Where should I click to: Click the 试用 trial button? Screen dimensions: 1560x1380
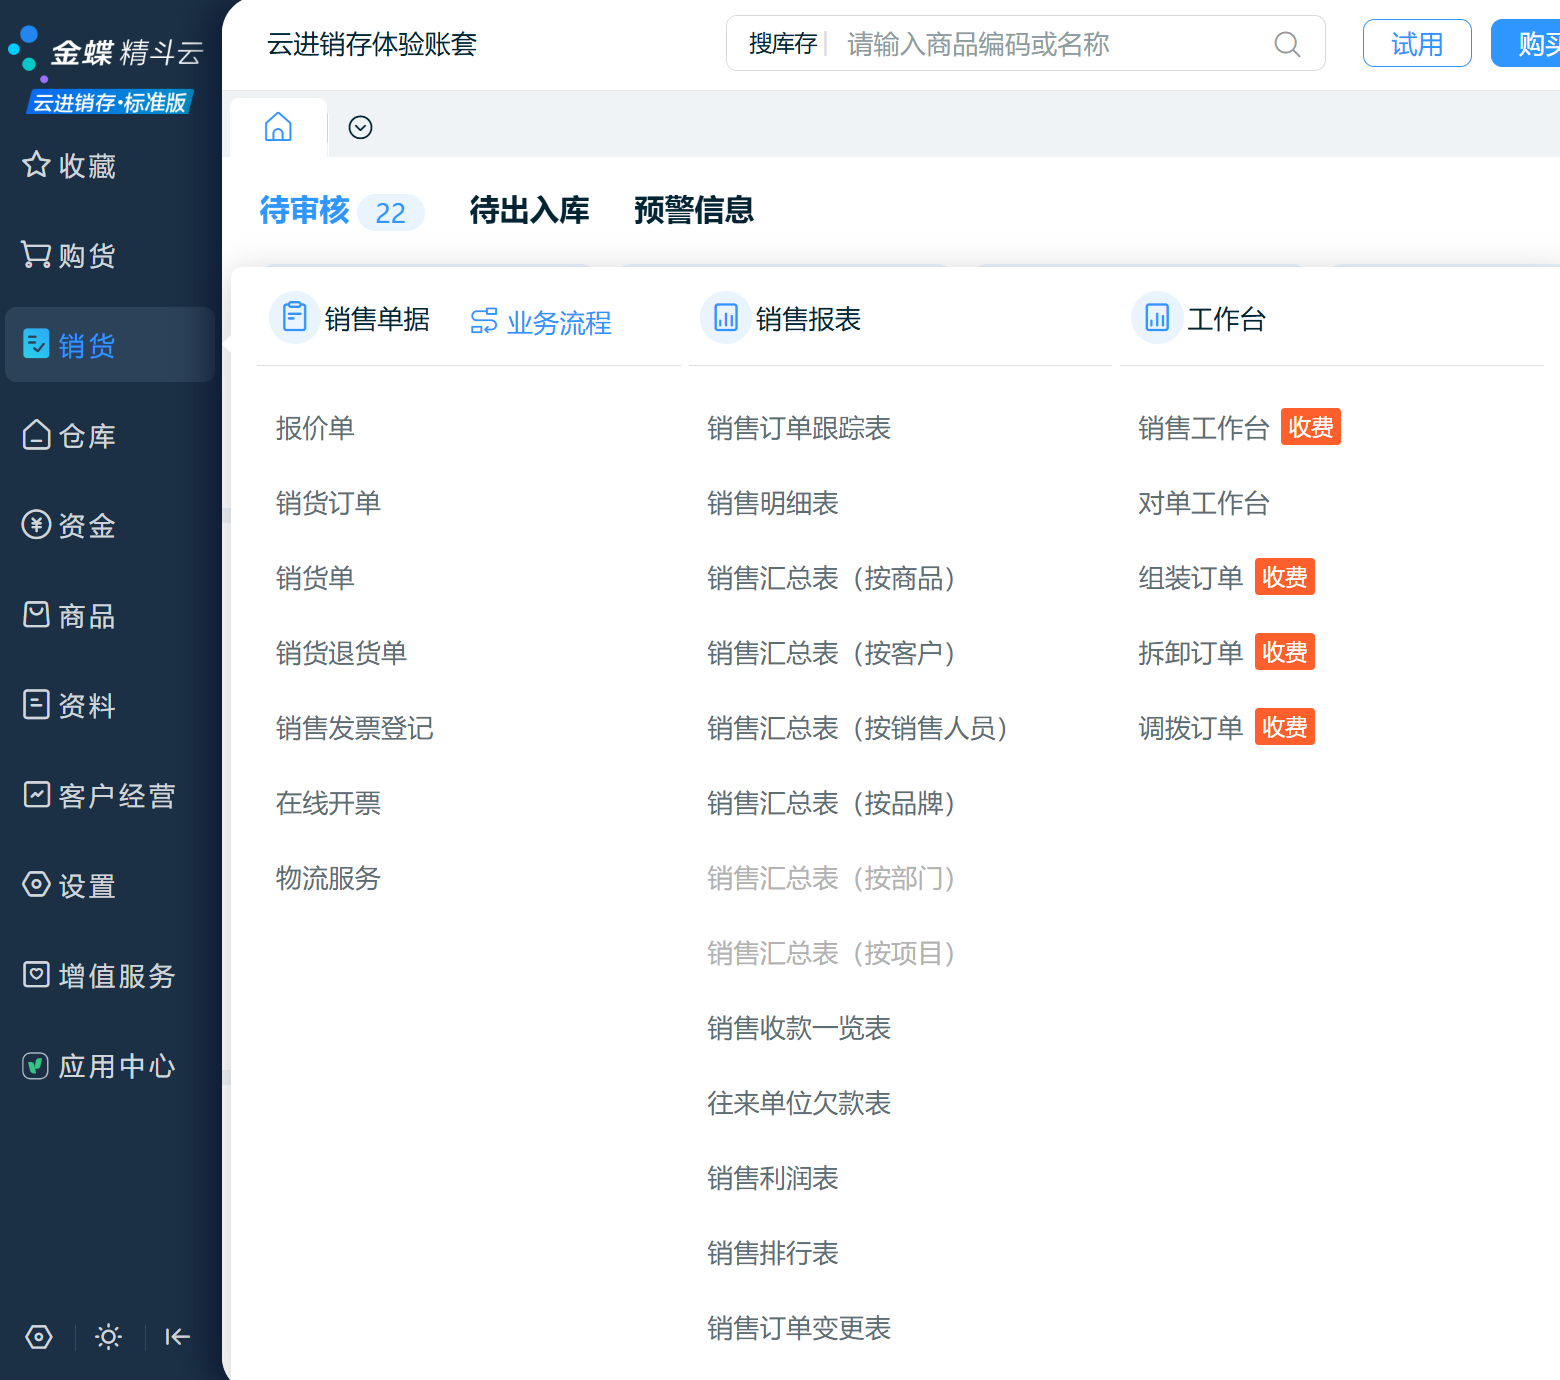point(1416,43)
